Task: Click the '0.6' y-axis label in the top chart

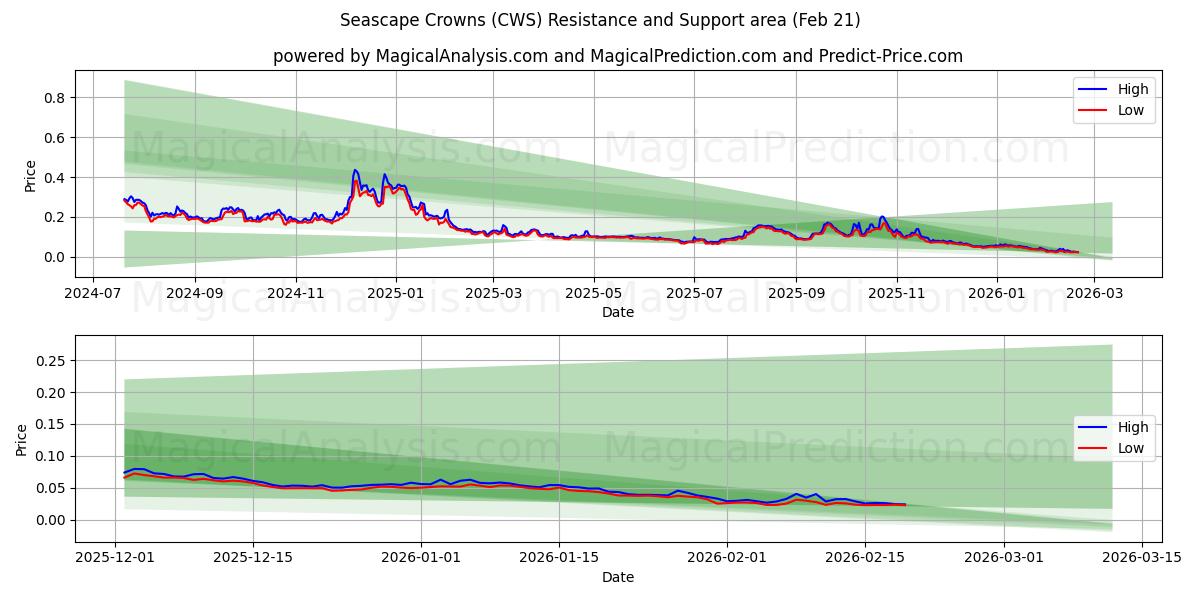Action: coord(54,138)
